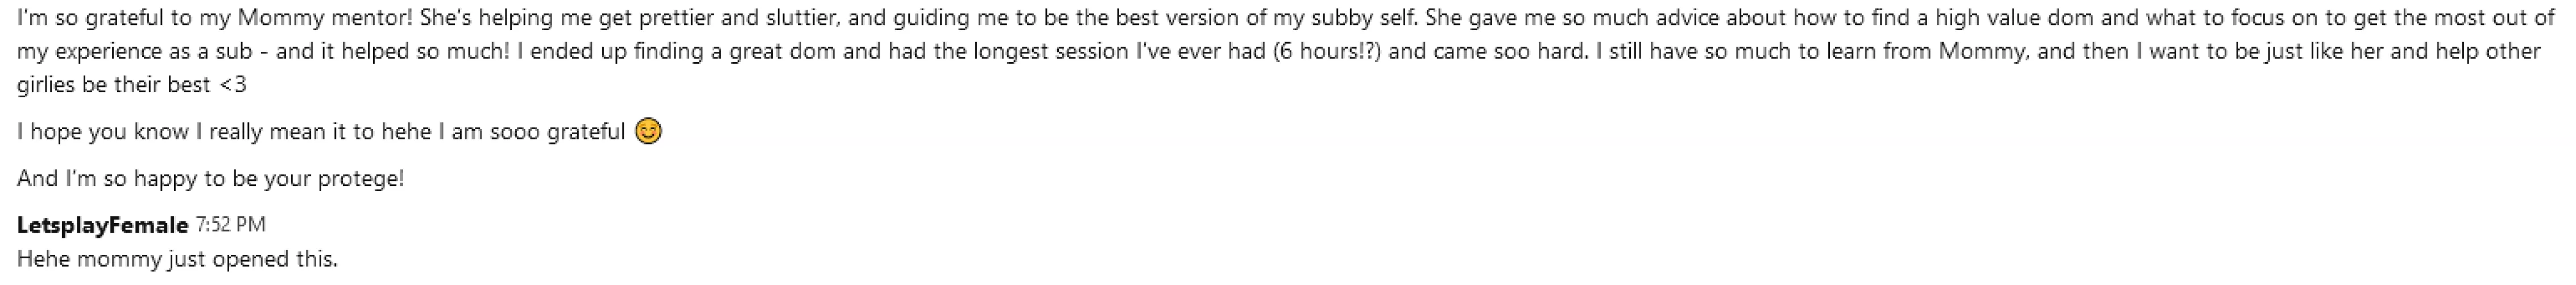Click the 7:52 PM message timestamp

[x=230, y=225]
